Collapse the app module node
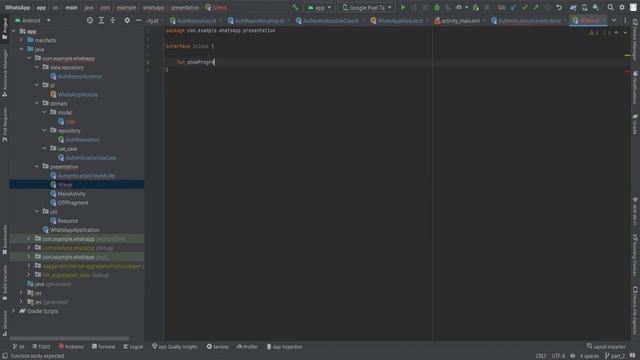Screen dimensions: 640x360 14,31
